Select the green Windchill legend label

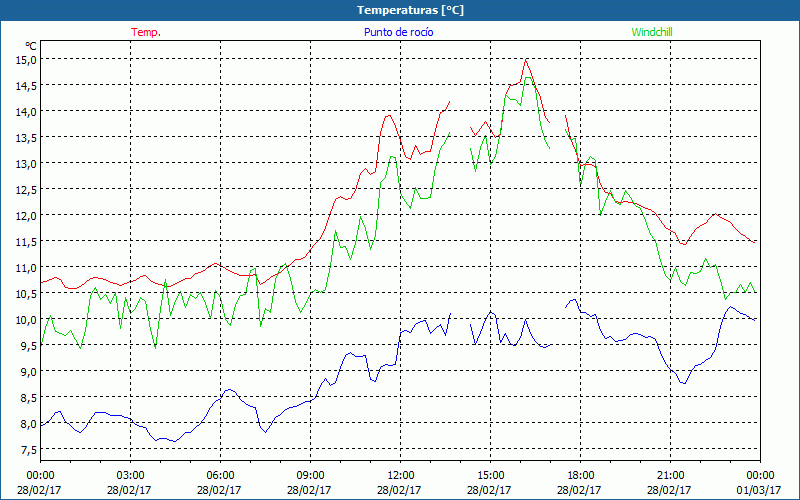[652, 32]
